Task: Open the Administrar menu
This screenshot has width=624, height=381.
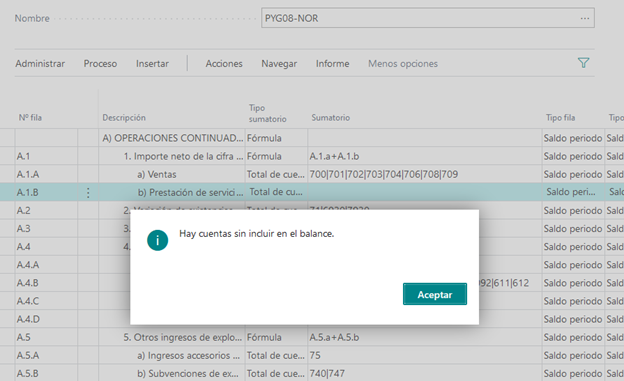Action: click(40, 64)
